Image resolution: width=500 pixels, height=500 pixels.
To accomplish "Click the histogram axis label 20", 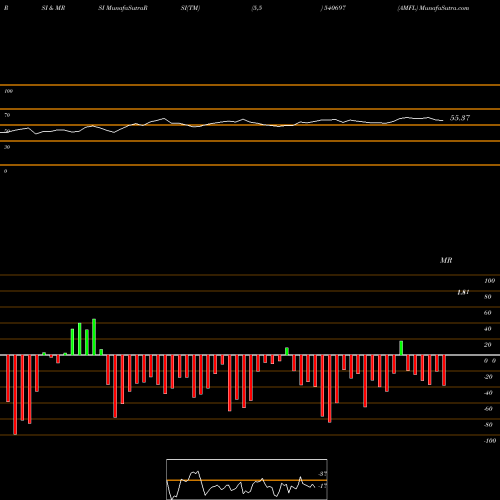I will (x=487, y=345).
